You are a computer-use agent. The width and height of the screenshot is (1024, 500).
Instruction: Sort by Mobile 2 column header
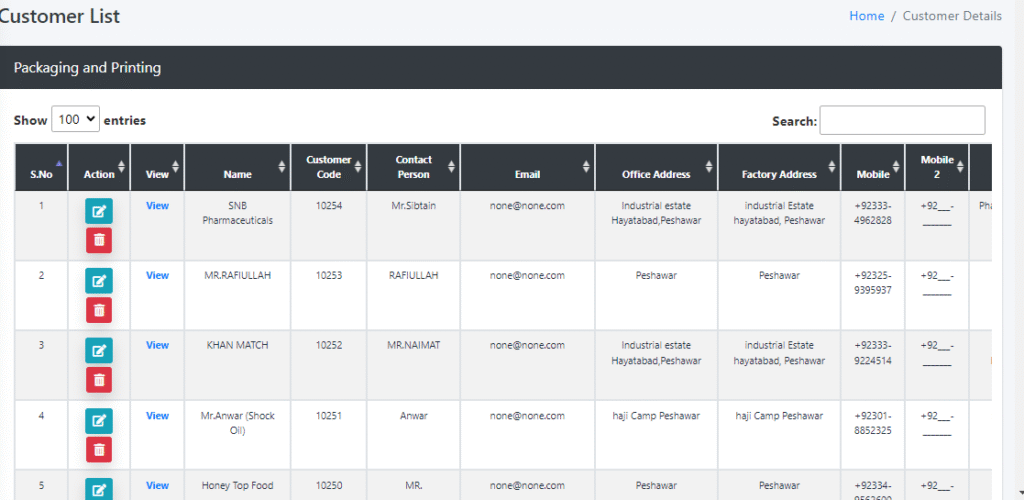click(937, 168)
